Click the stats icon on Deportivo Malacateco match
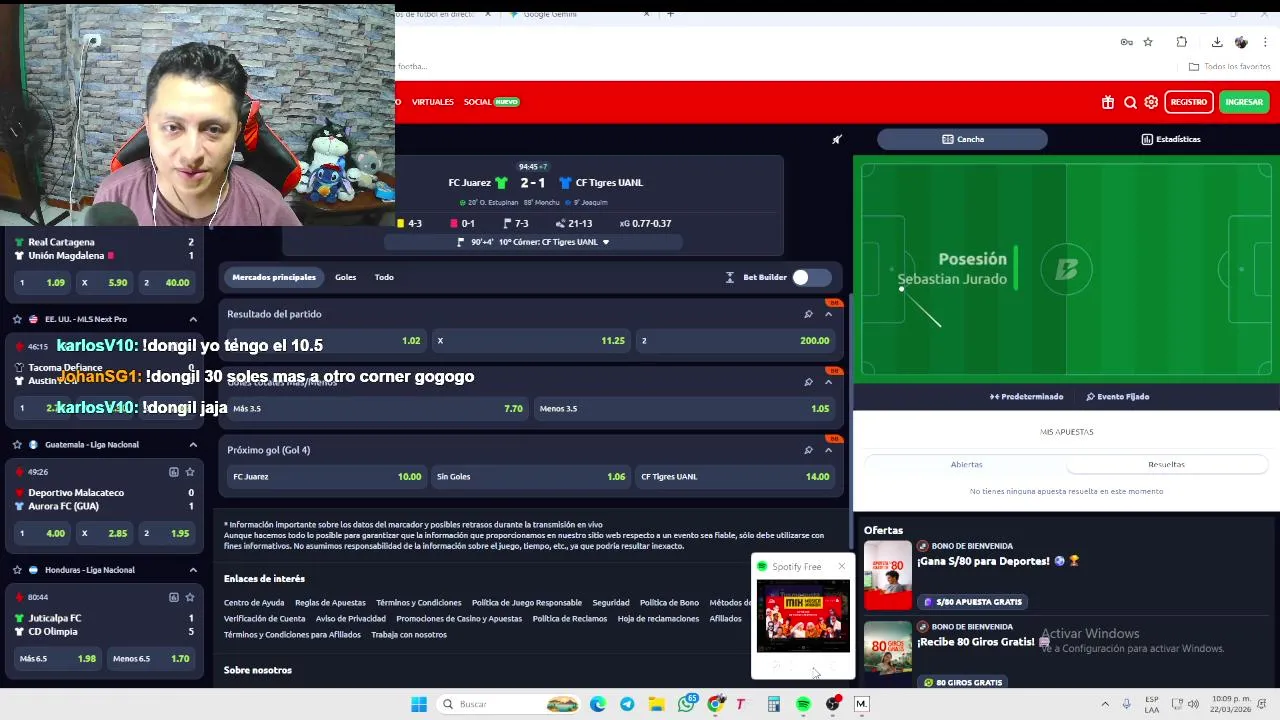This screenshot has height=720, width=1280. click(x=173, y=472)
